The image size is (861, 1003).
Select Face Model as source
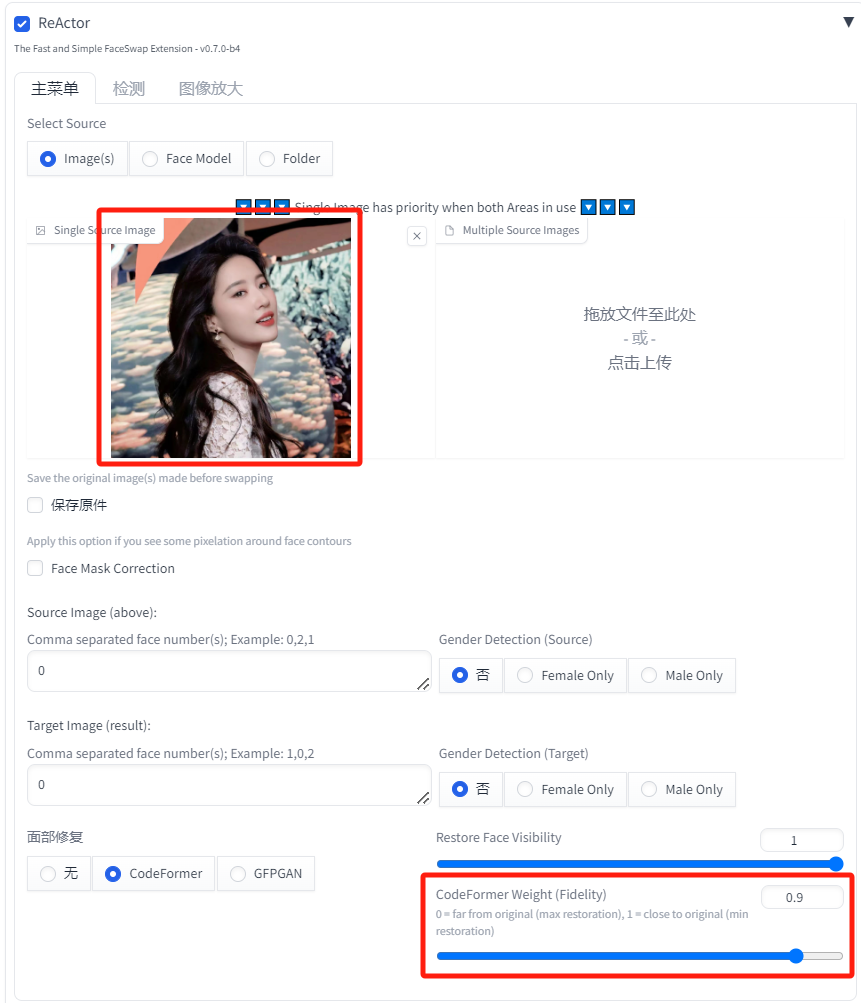(186, 159)
